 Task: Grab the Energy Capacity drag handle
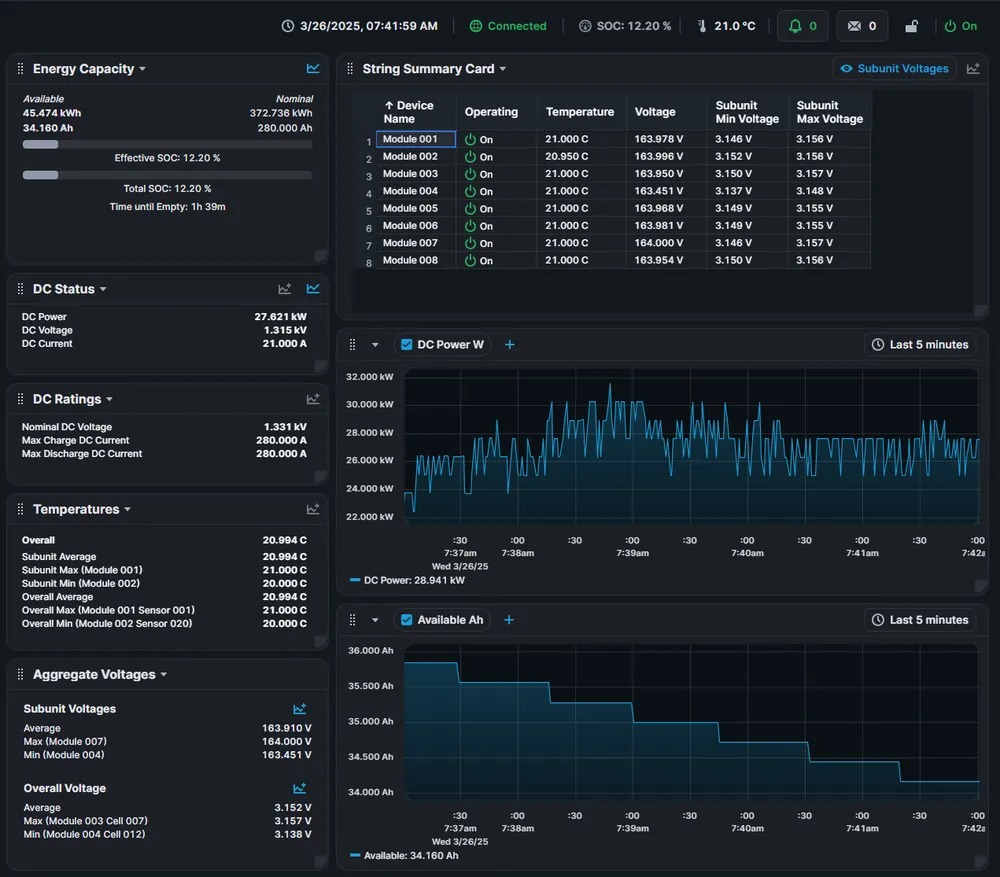20,69
